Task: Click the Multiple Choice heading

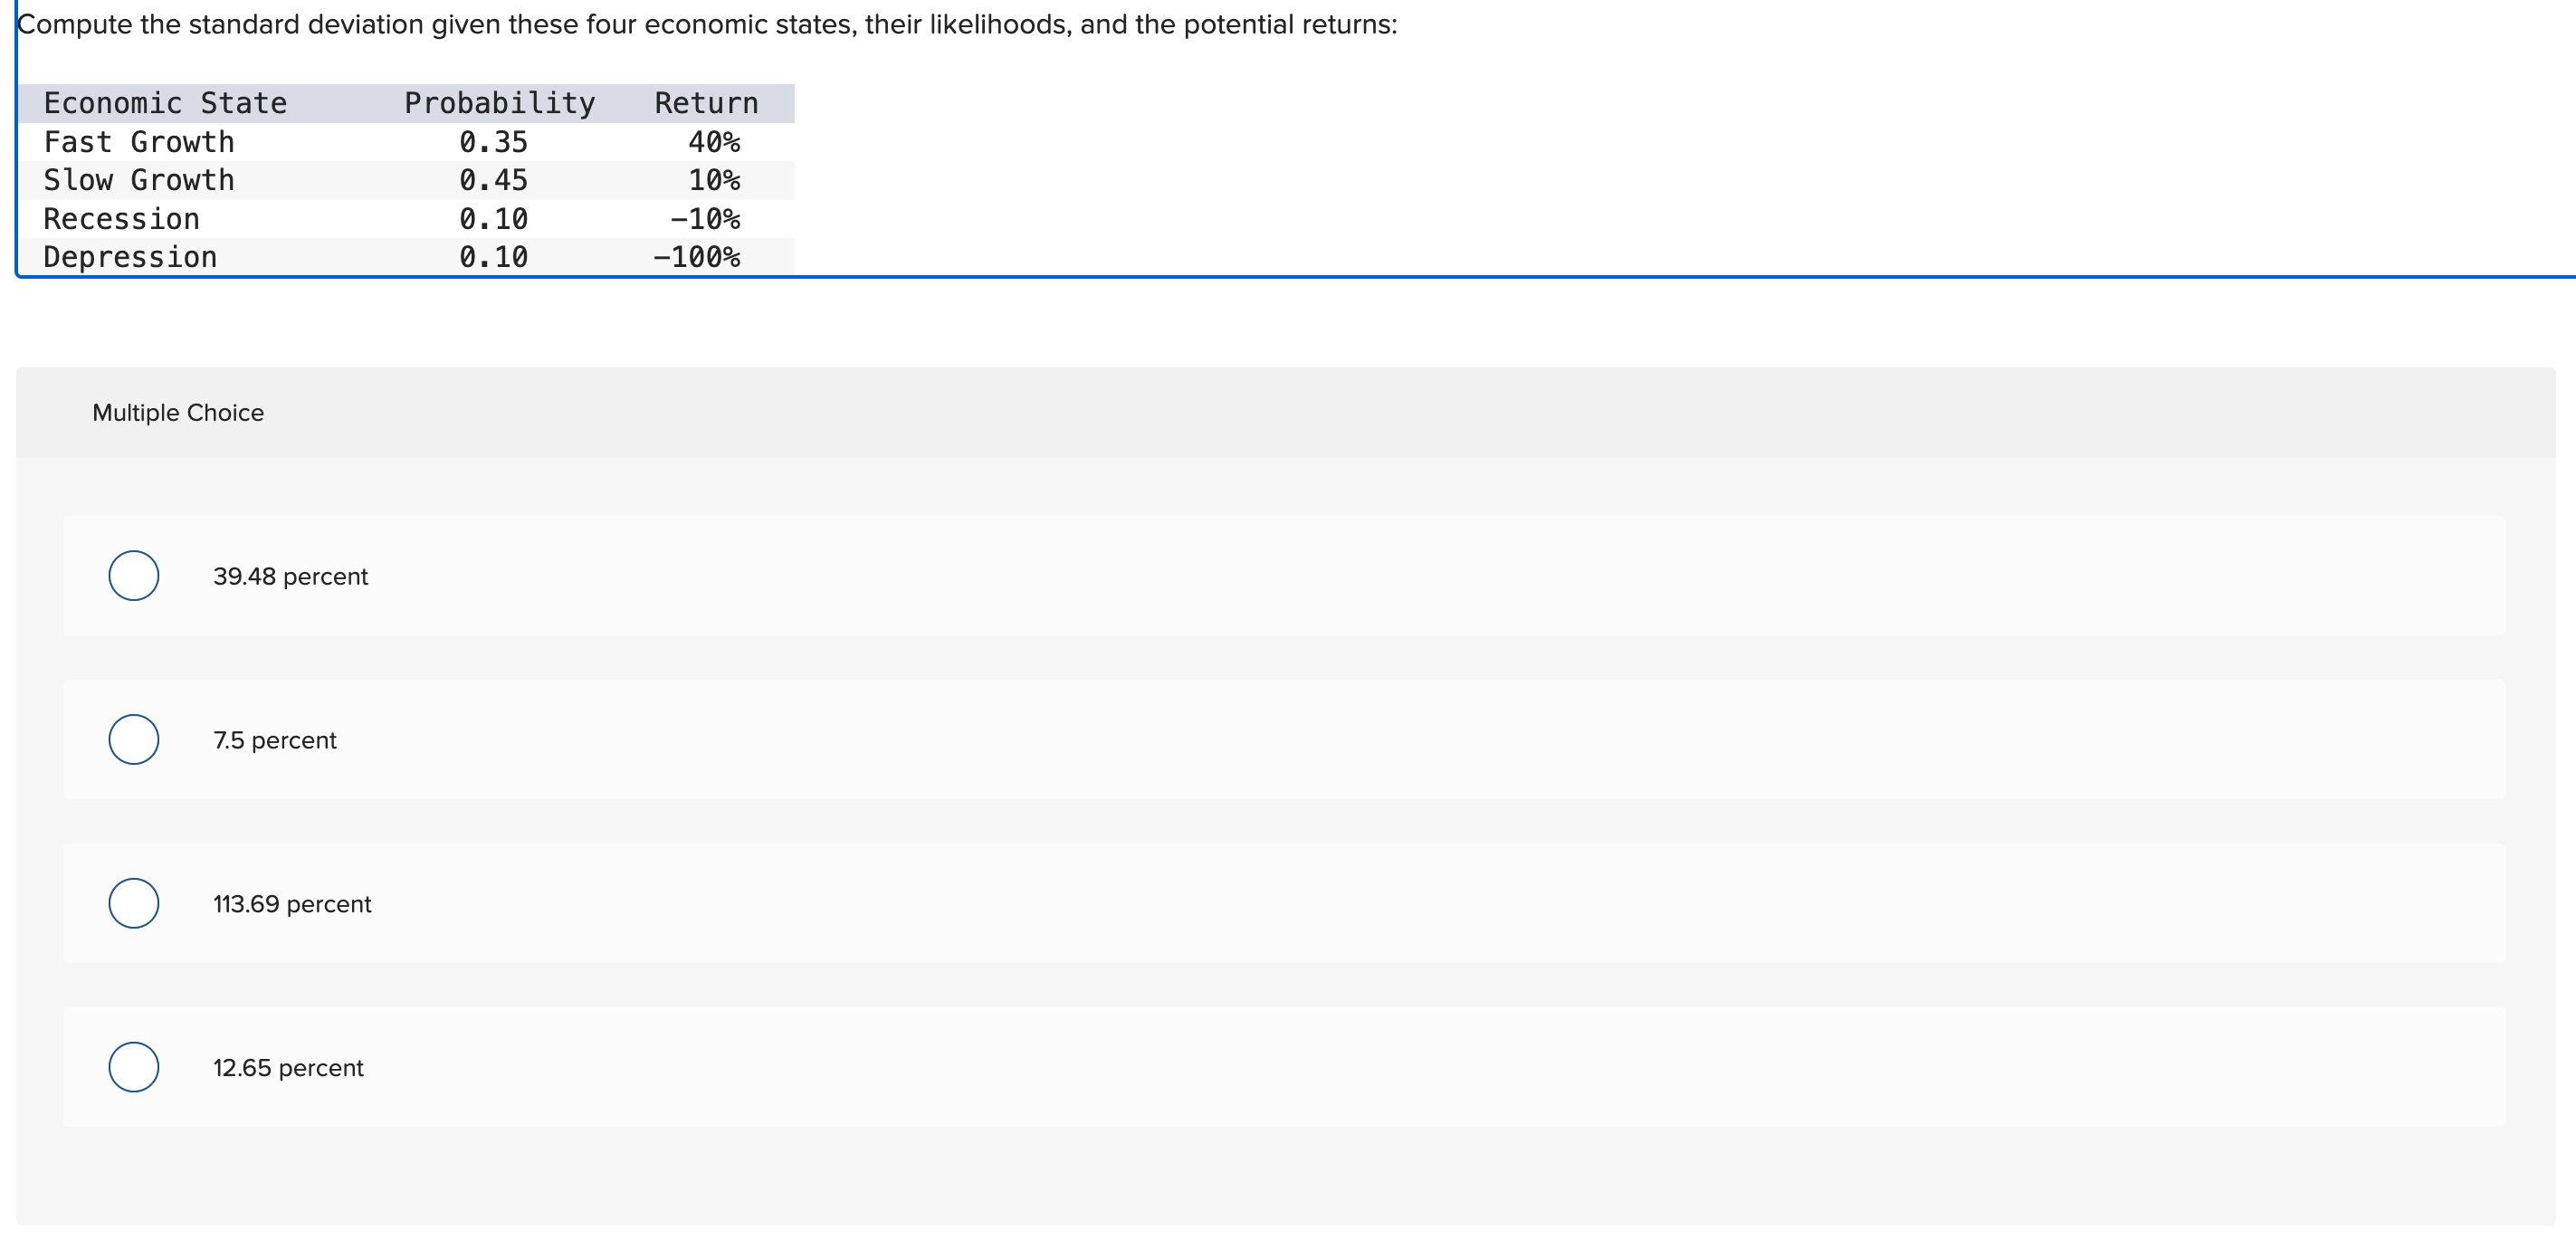Action: [x=178, y=413]
